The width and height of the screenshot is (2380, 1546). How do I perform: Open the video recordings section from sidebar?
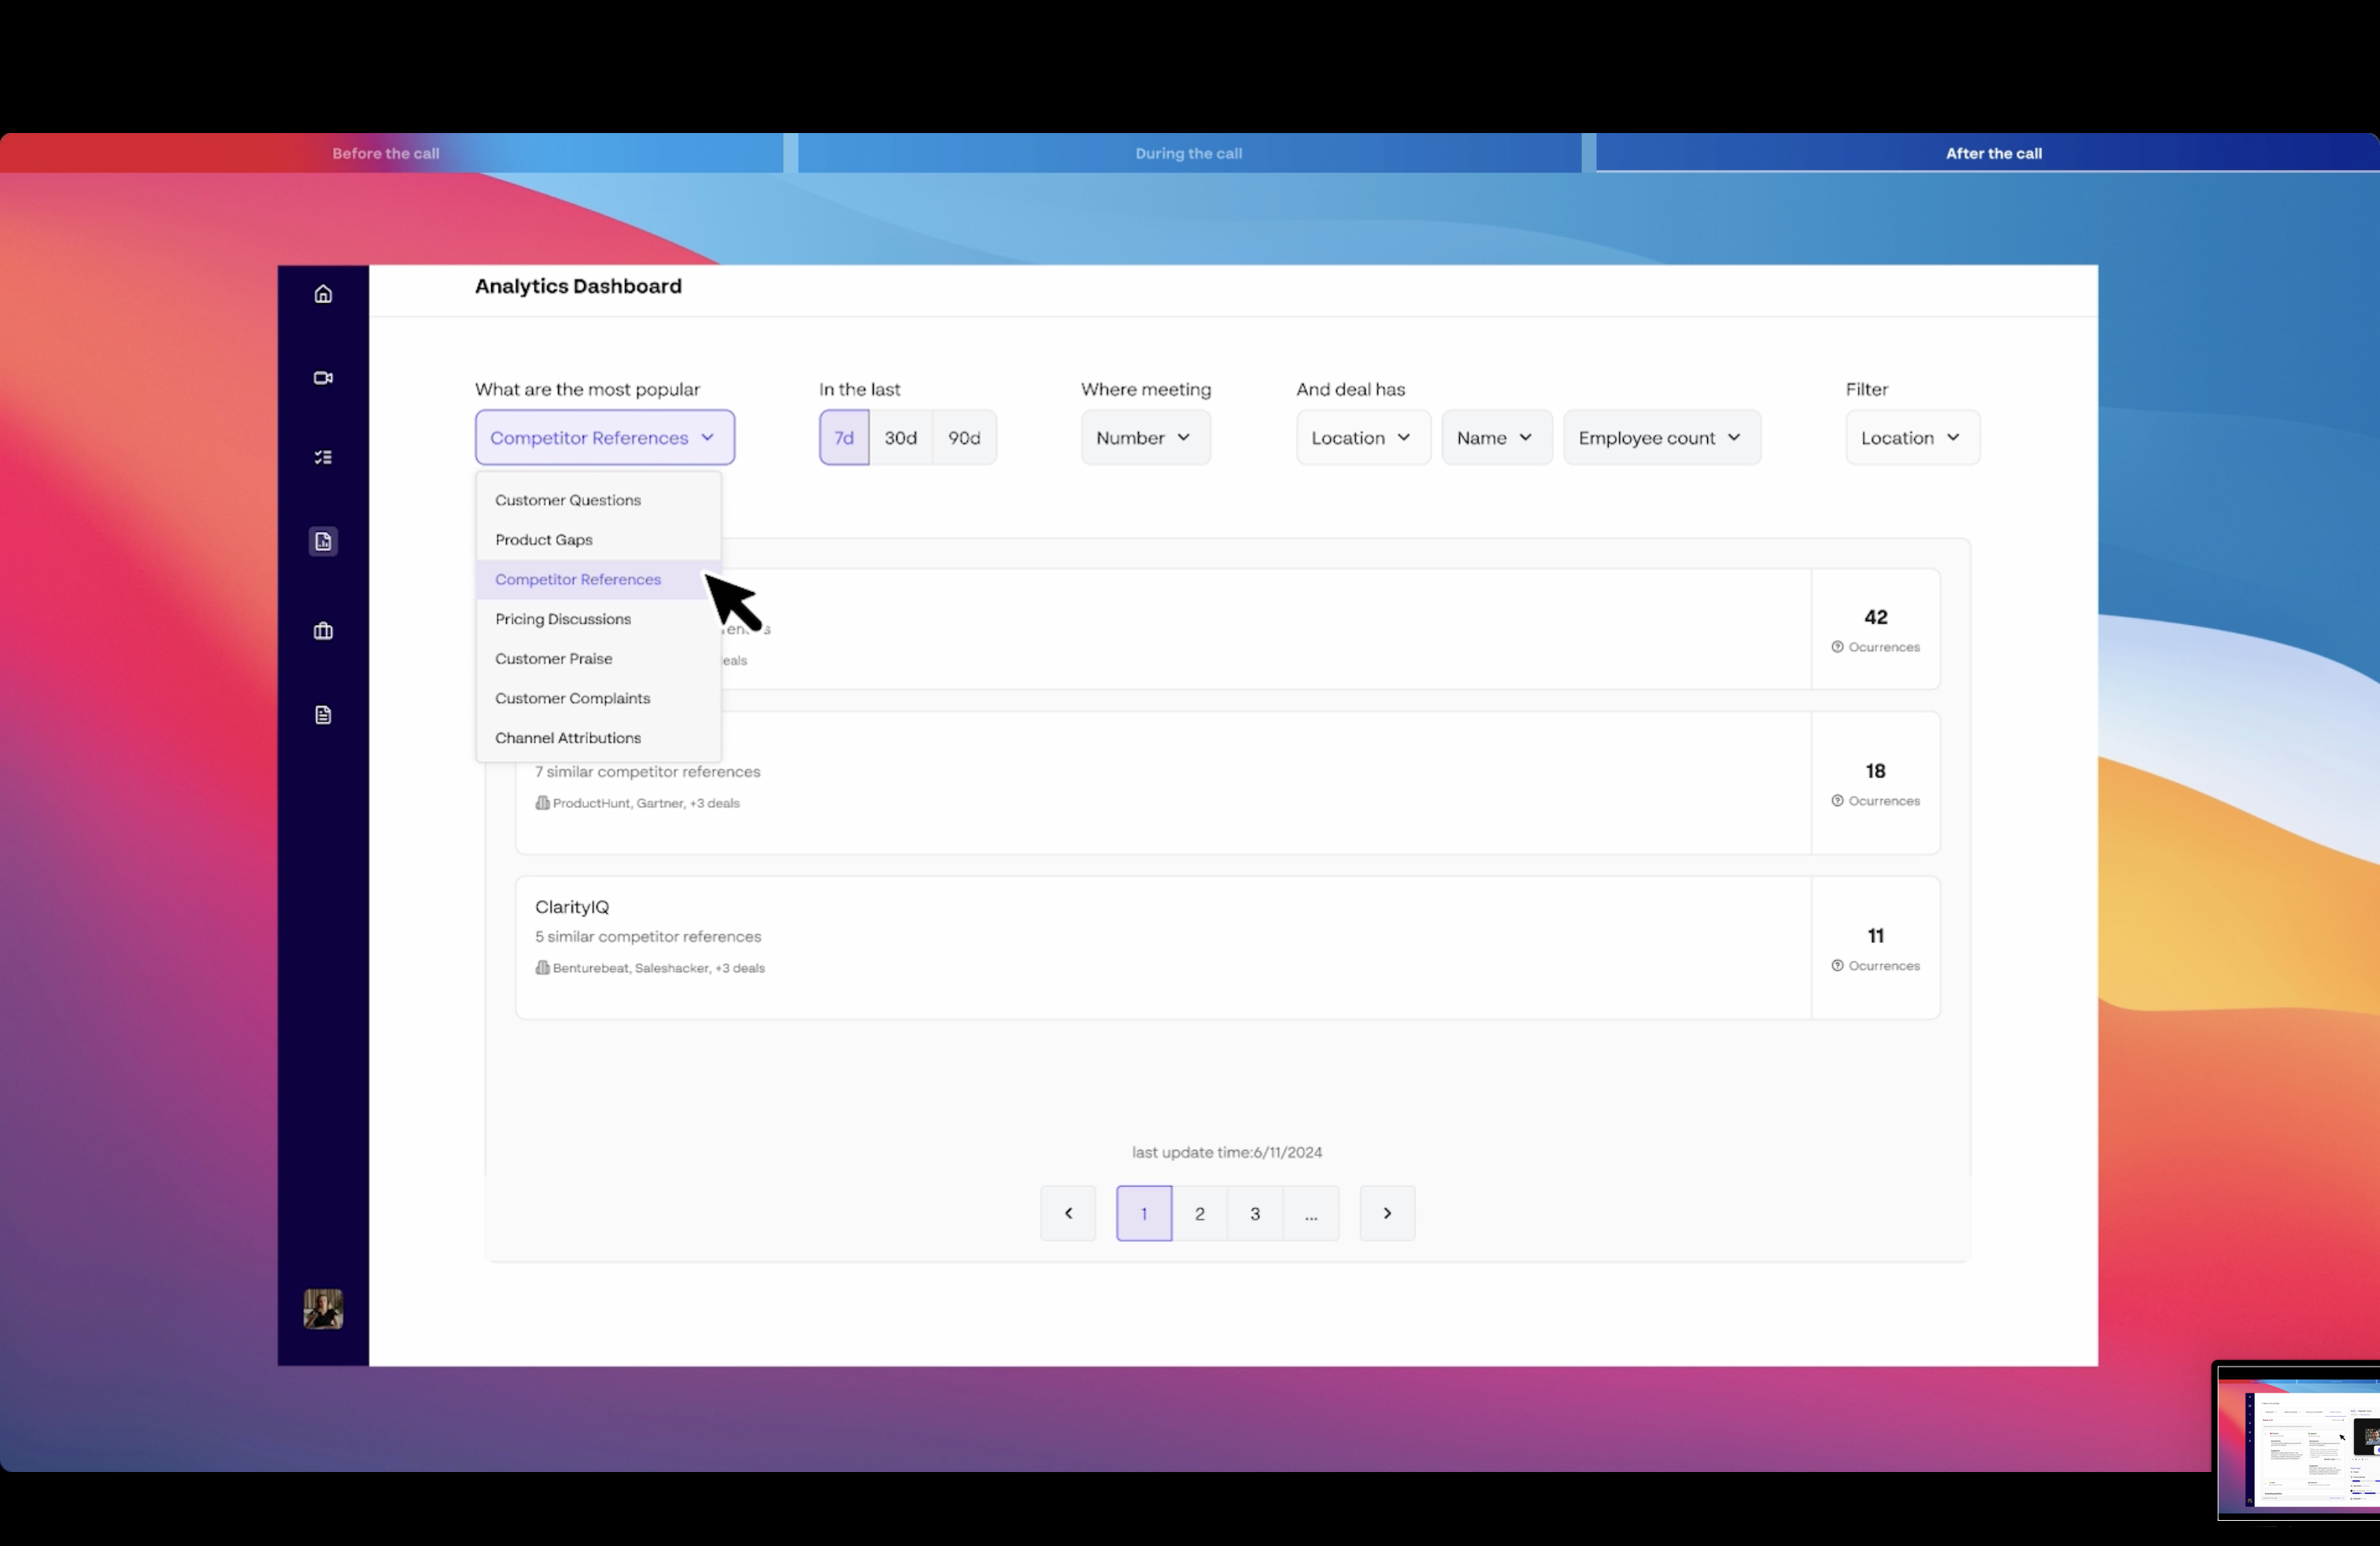[x=323, y=377]
